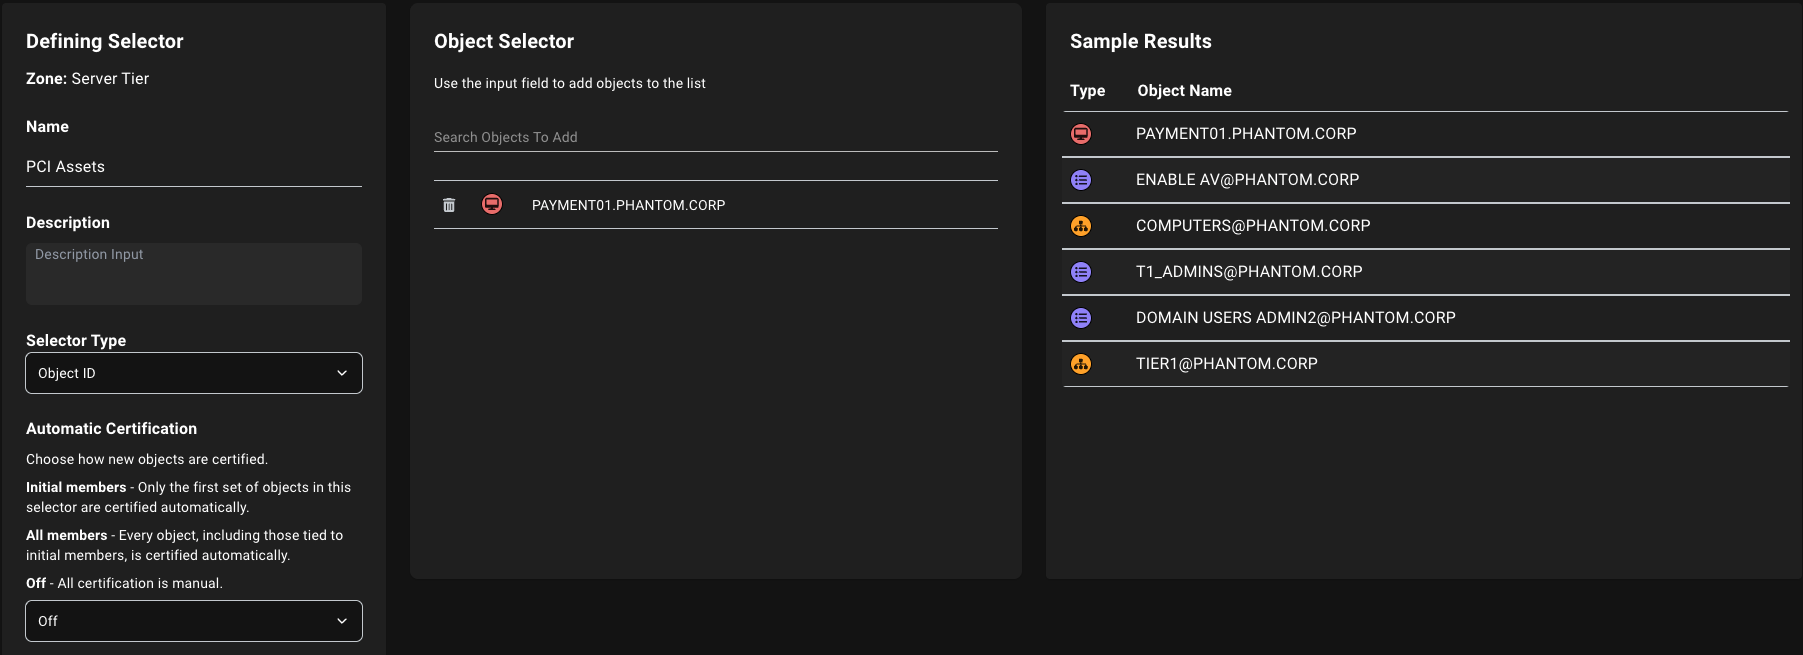This screenshot has height=655, width=1803.
Task: Click the OU icon beside COMPUTERS@PHANTOM.CORP
Action: click(1081, 226)
